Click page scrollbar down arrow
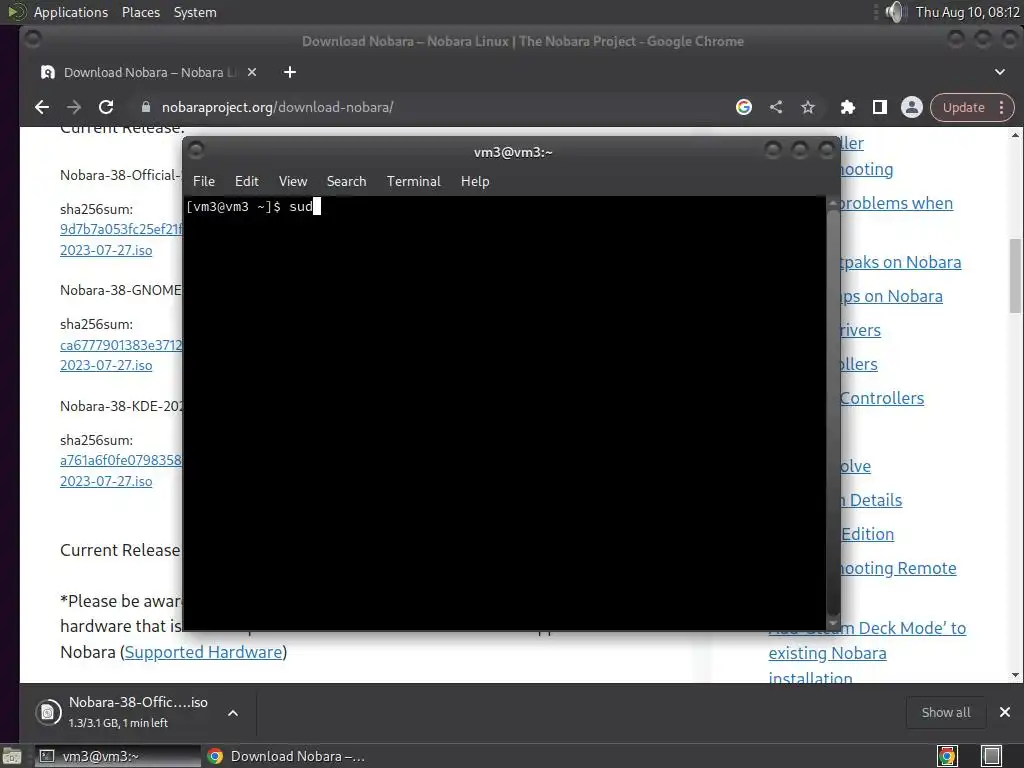Image resolution: width=1024 pixels, height=768 pixels. [x=1015, y=675]
